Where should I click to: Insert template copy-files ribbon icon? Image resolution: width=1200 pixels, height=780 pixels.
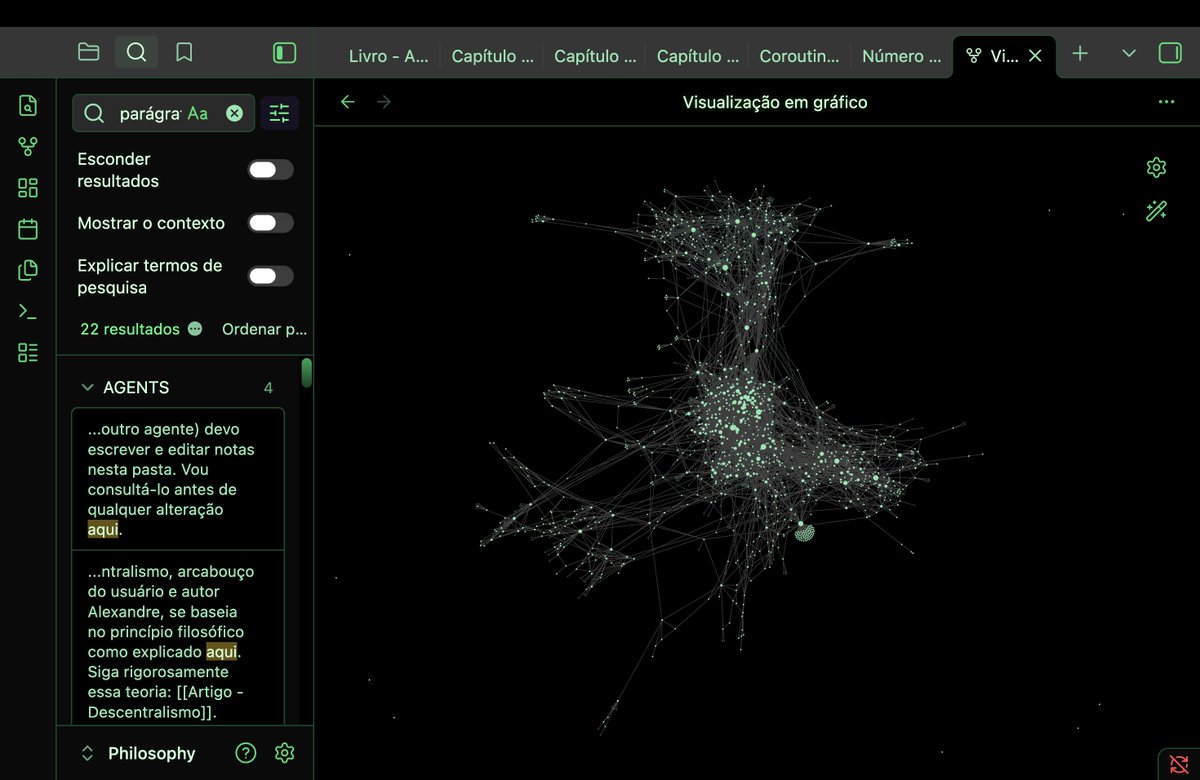(28, 270)
